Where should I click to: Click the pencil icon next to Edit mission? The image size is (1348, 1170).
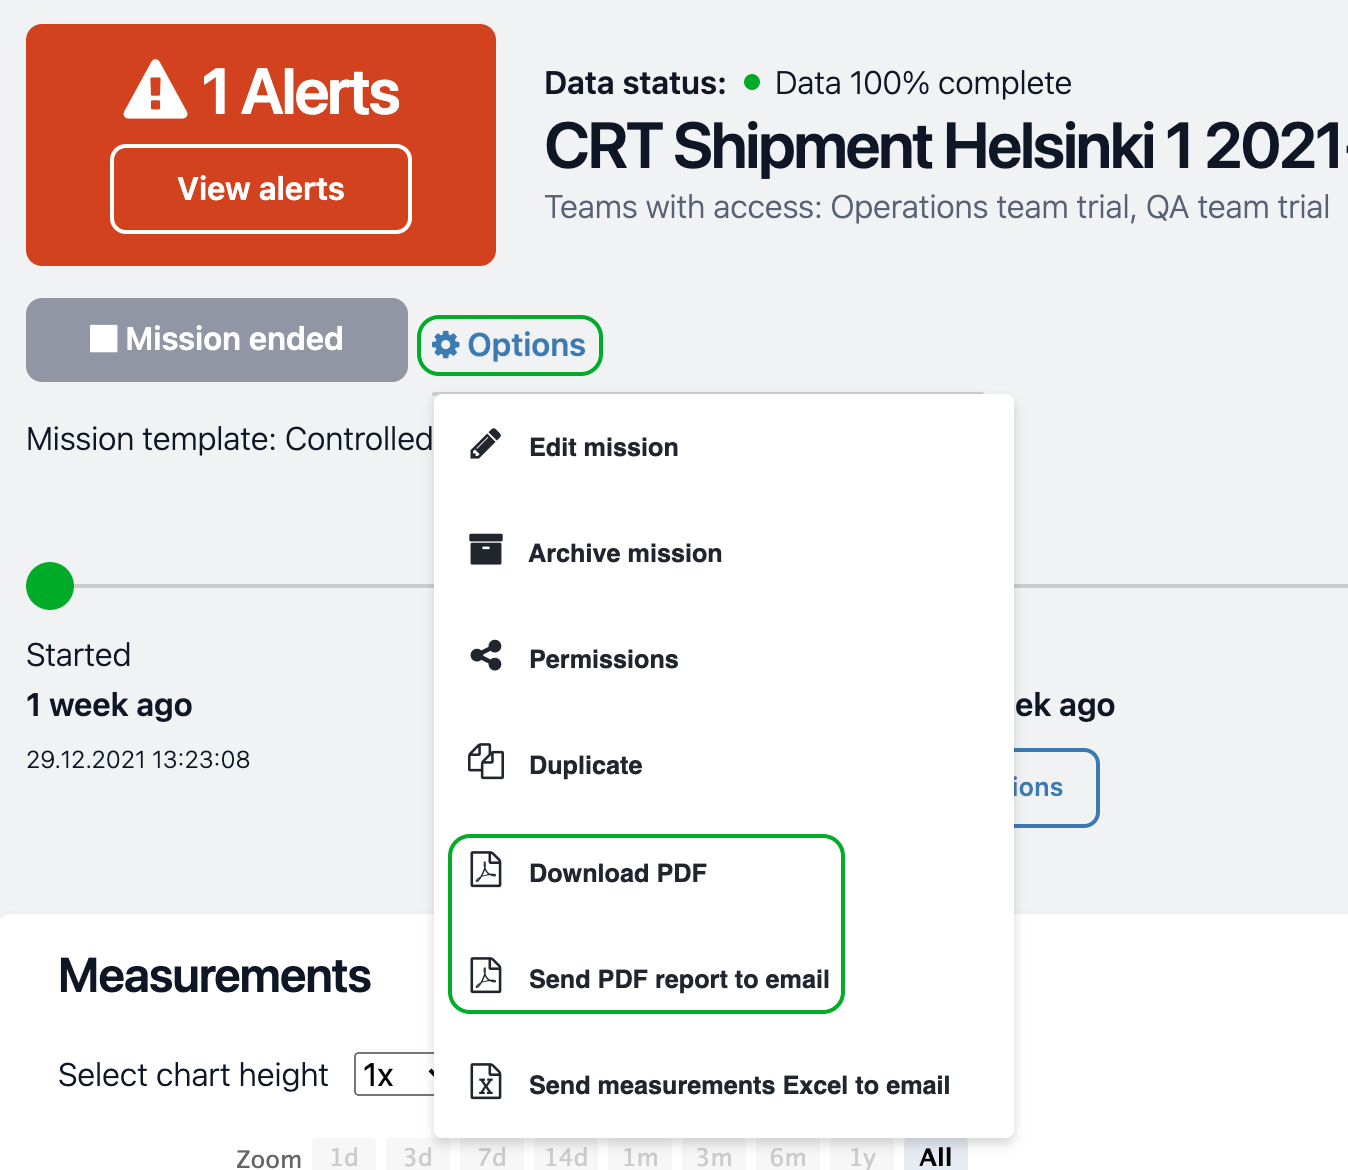pyautogui.click(x=485, y=445)
